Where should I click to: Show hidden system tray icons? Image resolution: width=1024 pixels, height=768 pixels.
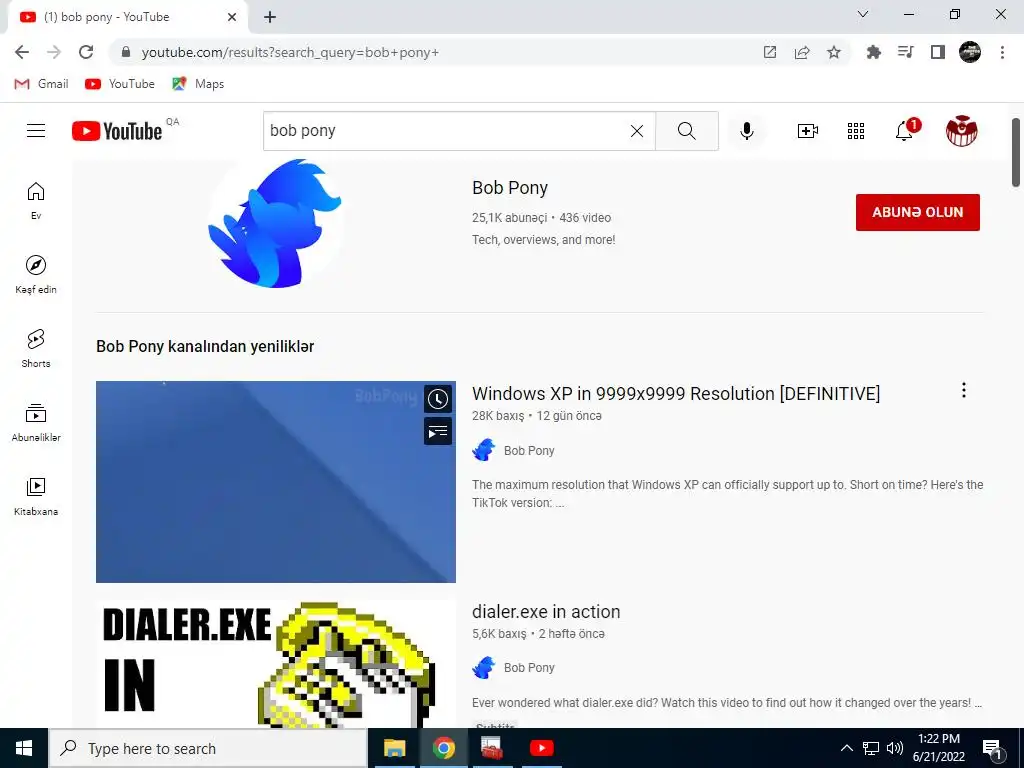(x=846, y=748)
